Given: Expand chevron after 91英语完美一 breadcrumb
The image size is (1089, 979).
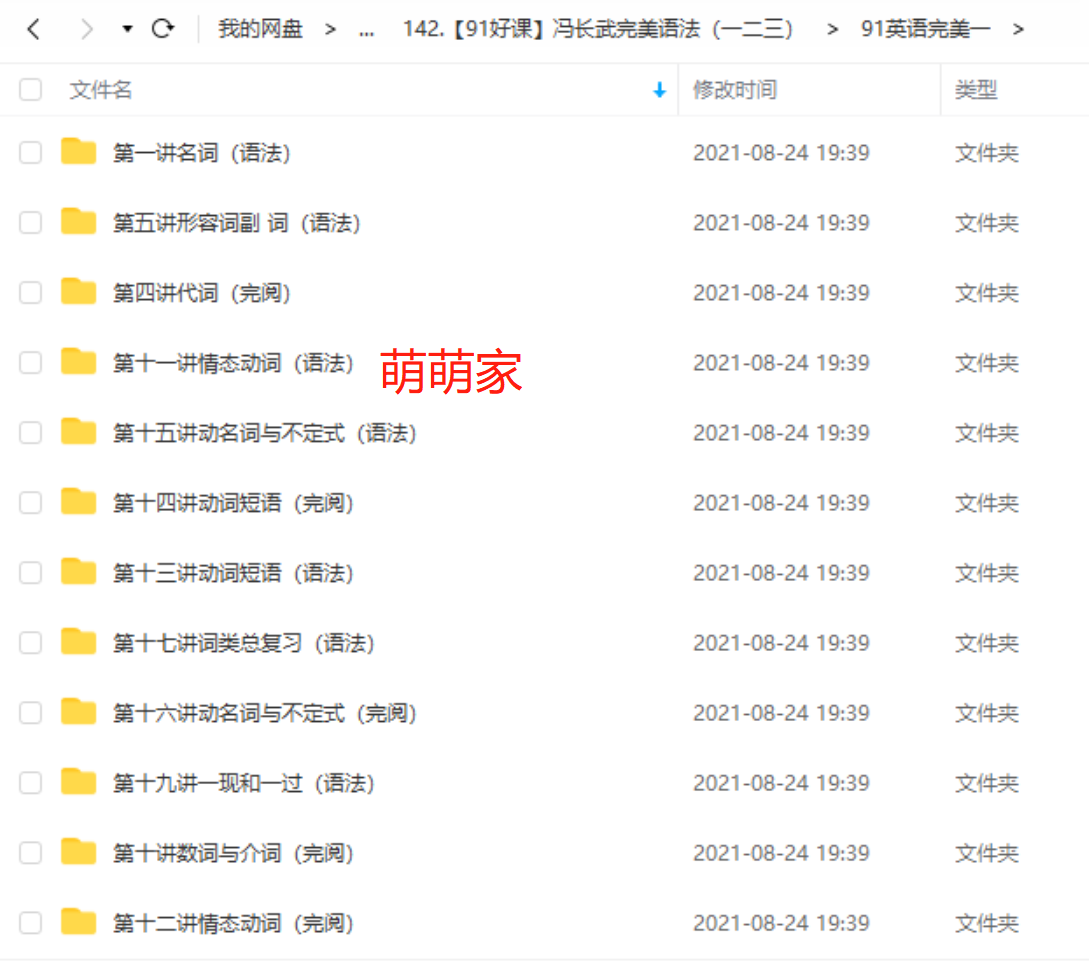Looking at the screenshot, I should tap(1018, 29).
